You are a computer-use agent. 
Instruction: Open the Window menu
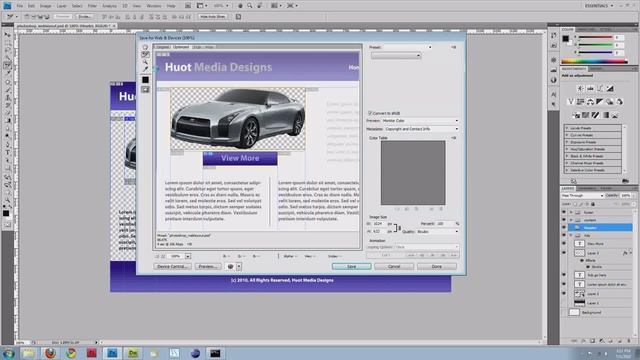pos(154,6)
